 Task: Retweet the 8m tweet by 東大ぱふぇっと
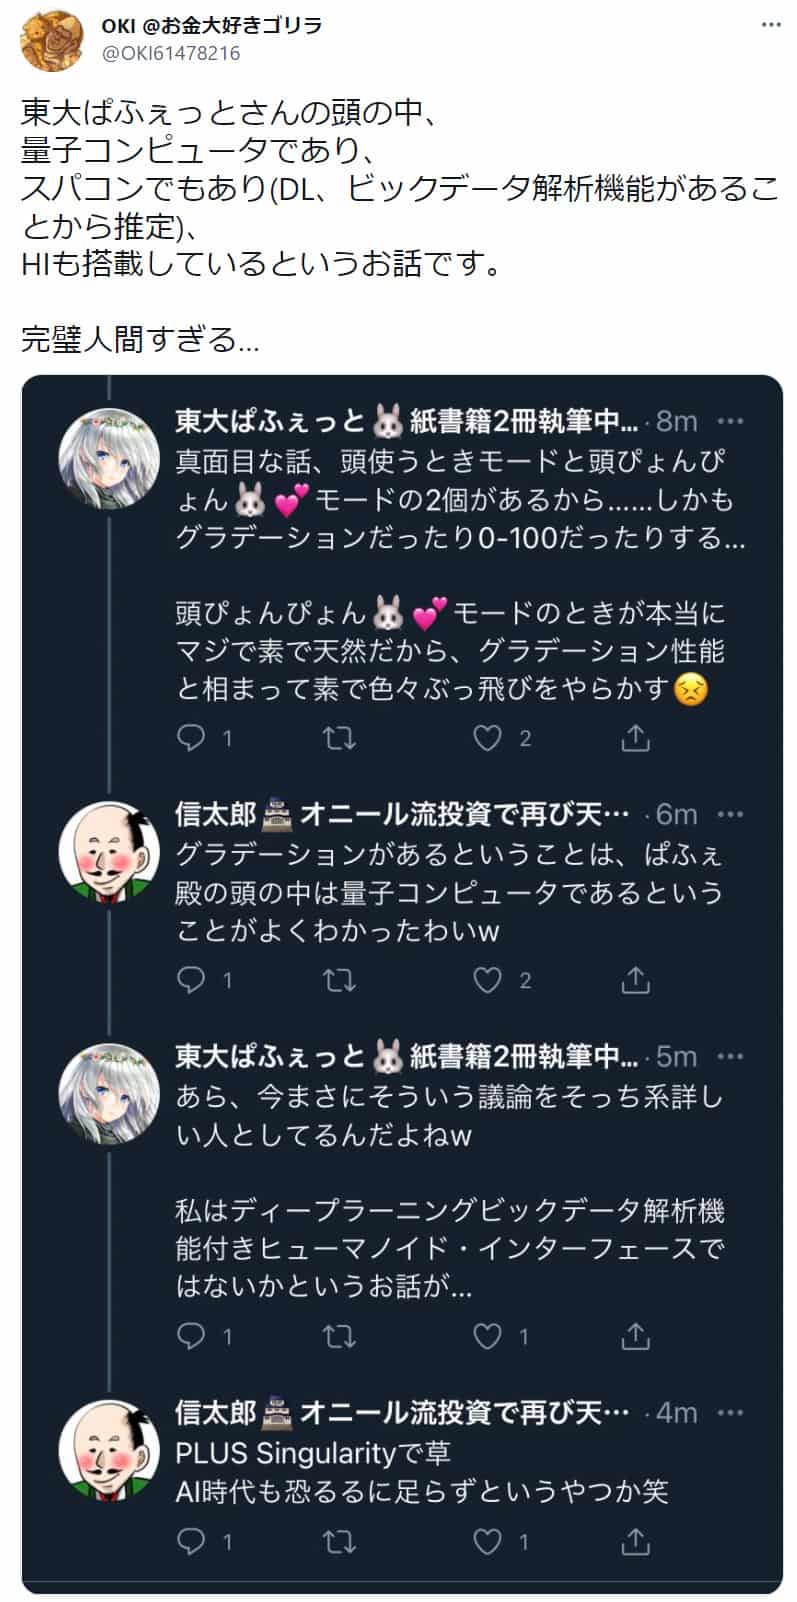339,738
